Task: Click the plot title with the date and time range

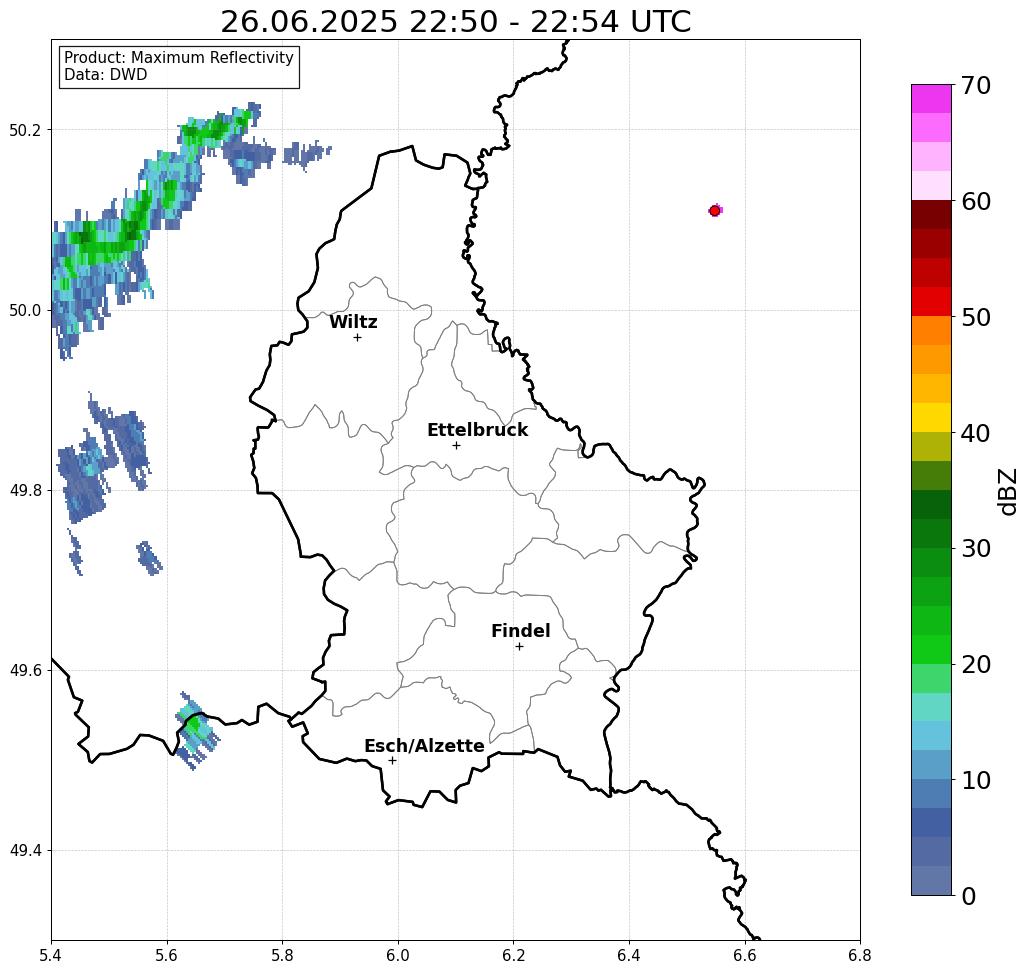Action: 455,22
